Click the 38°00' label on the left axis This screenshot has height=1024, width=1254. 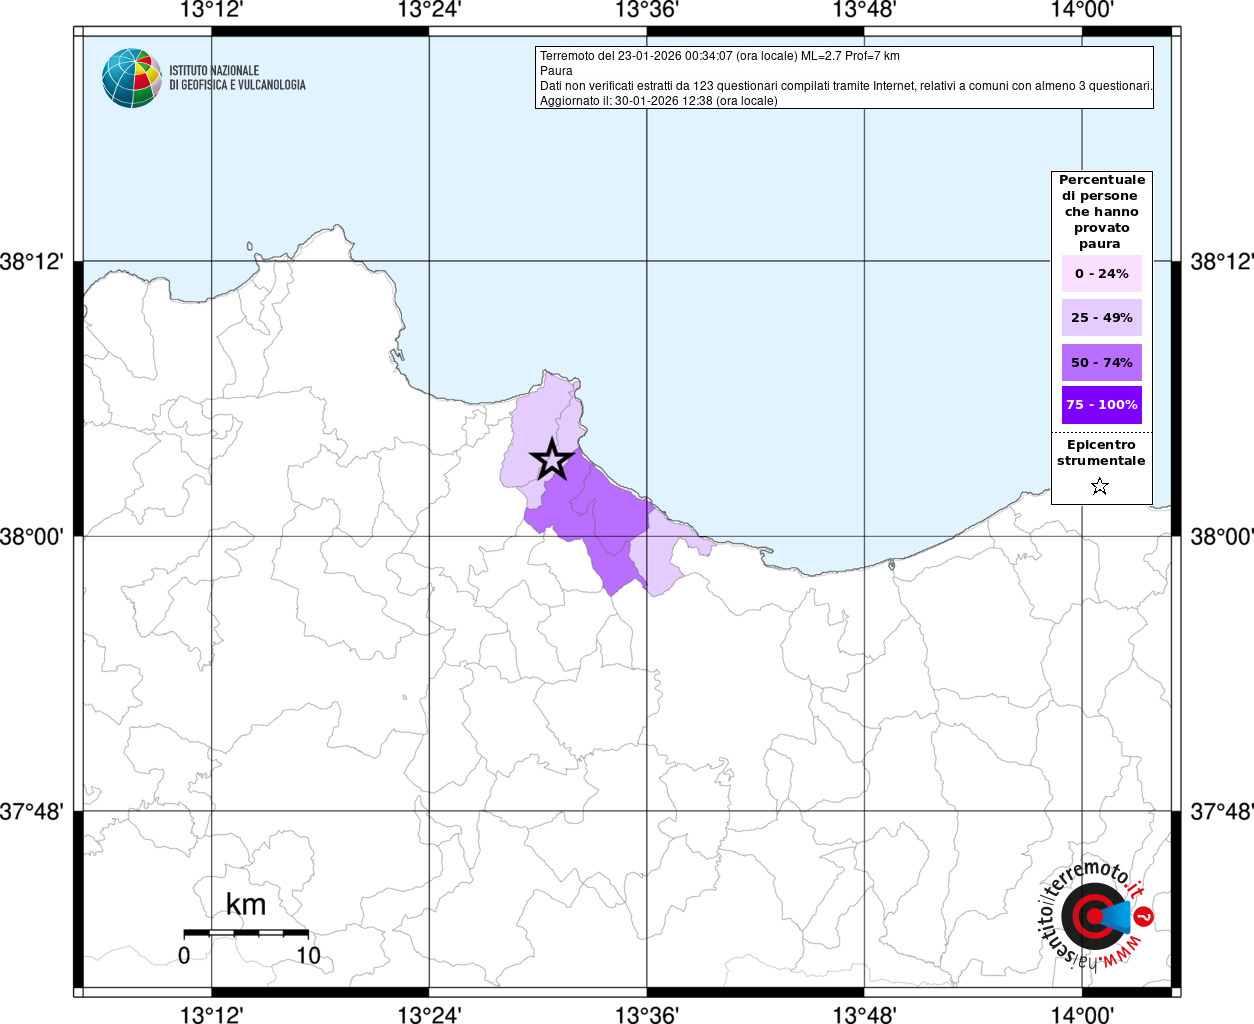[31, 537]
